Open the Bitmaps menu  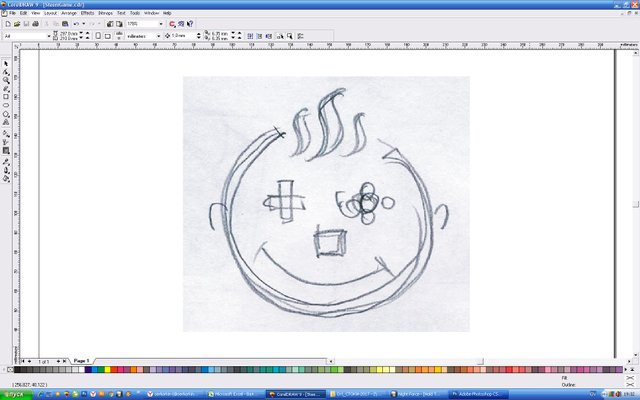click(x=105, y=13)
